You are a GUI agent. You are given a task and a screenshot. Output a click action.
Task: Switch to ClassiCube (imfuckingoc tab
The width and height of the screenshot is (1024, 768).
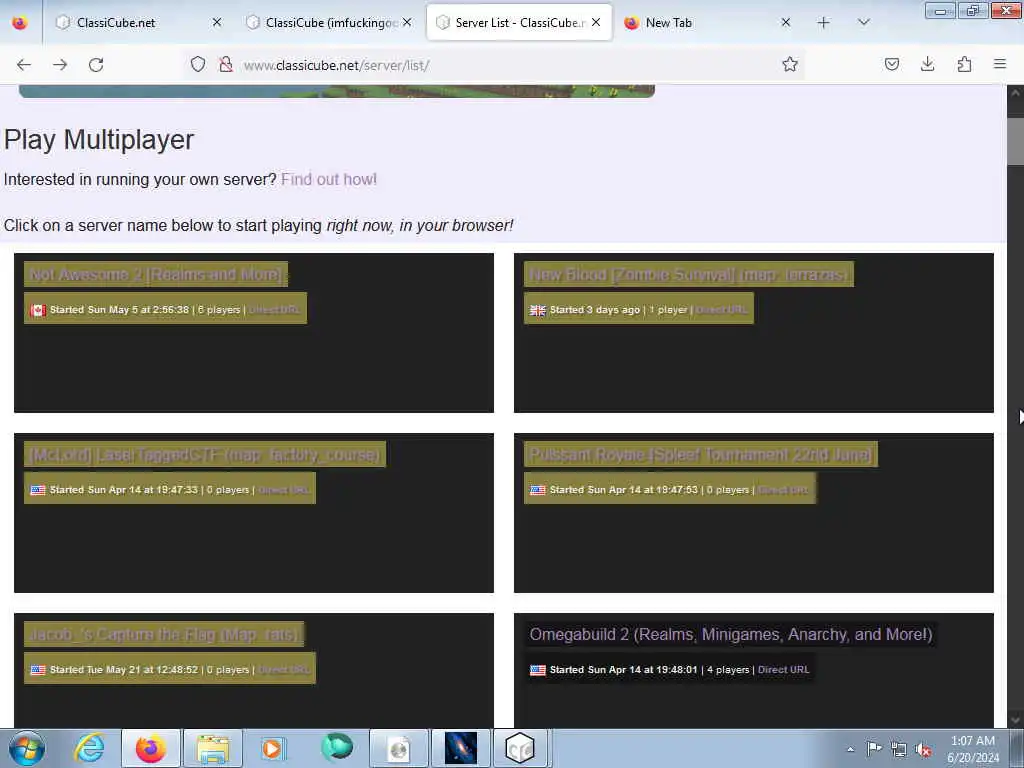pyautogui.click(x=328, y=23)
